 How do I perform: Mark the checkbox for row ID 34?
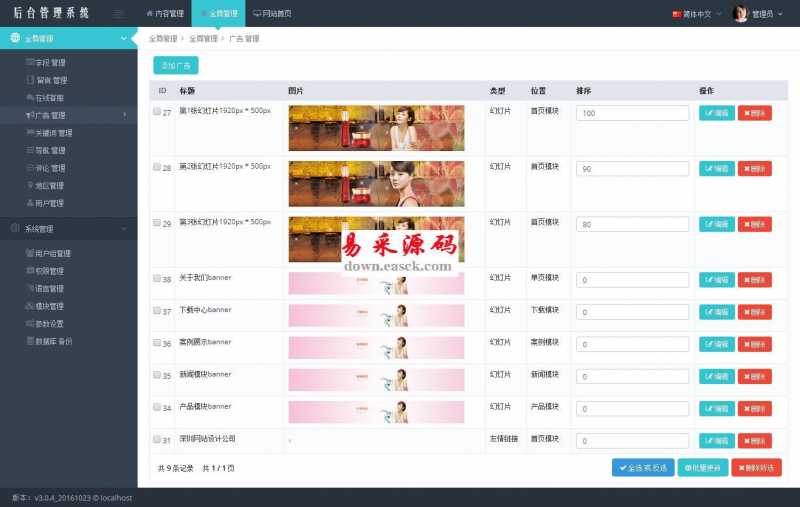point(157,407)
